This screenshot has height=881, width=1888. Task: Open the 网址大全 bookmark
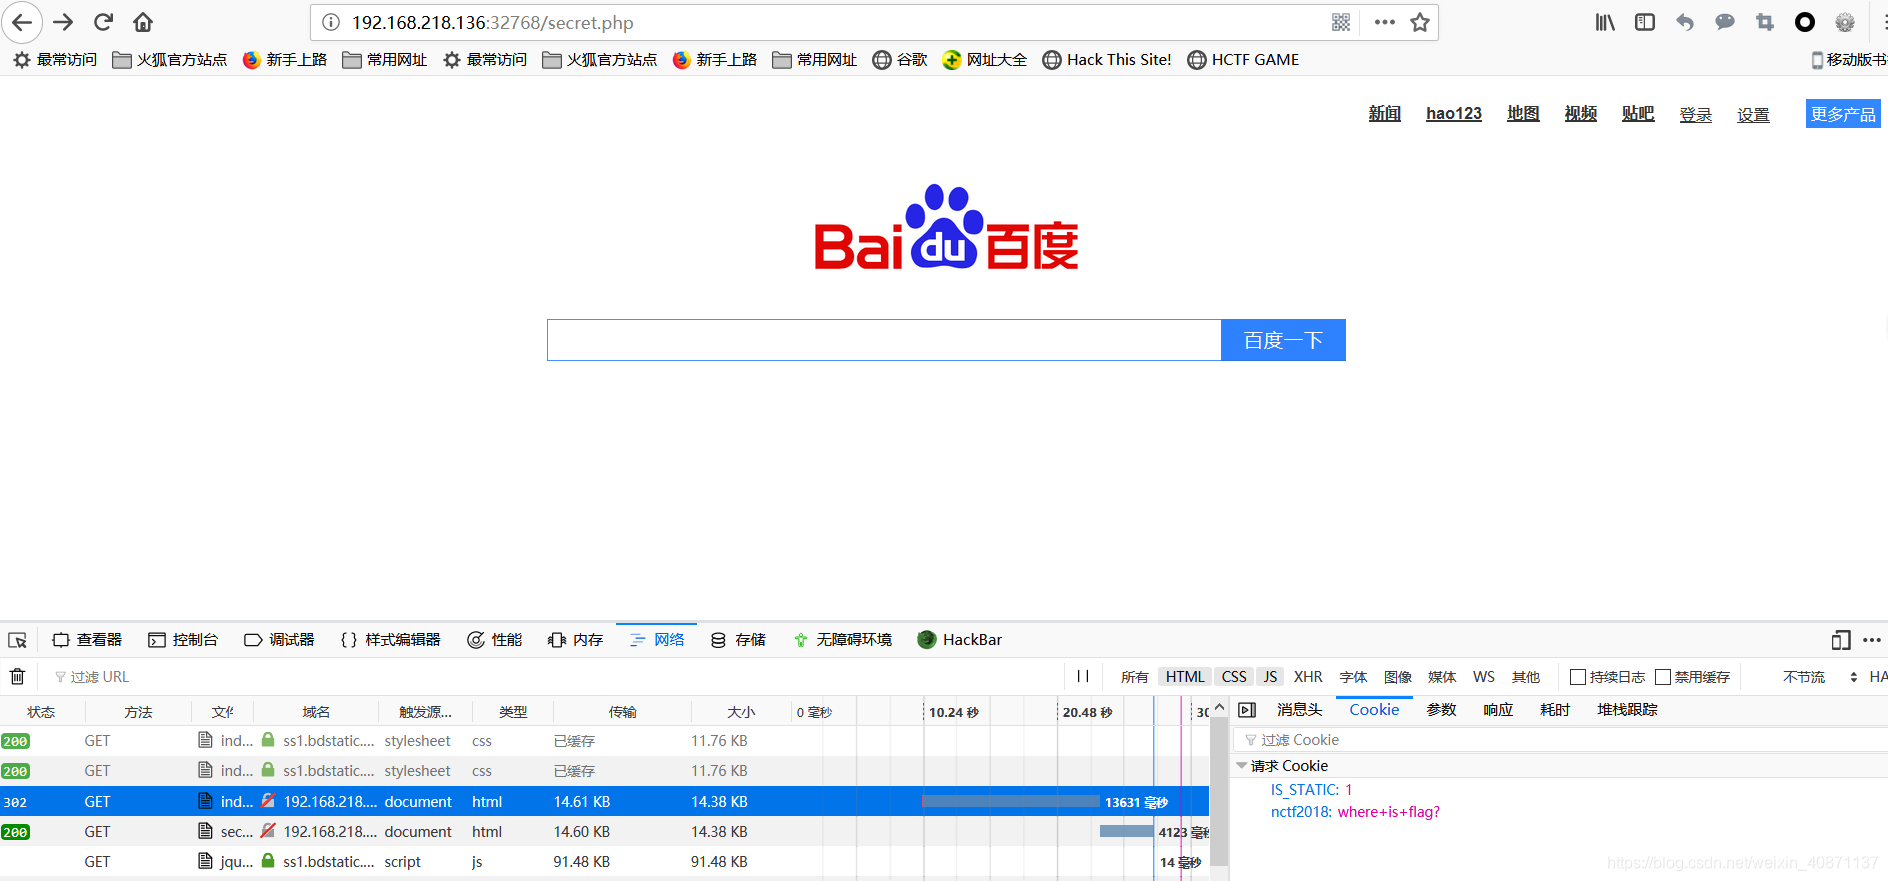coord(985,60)
